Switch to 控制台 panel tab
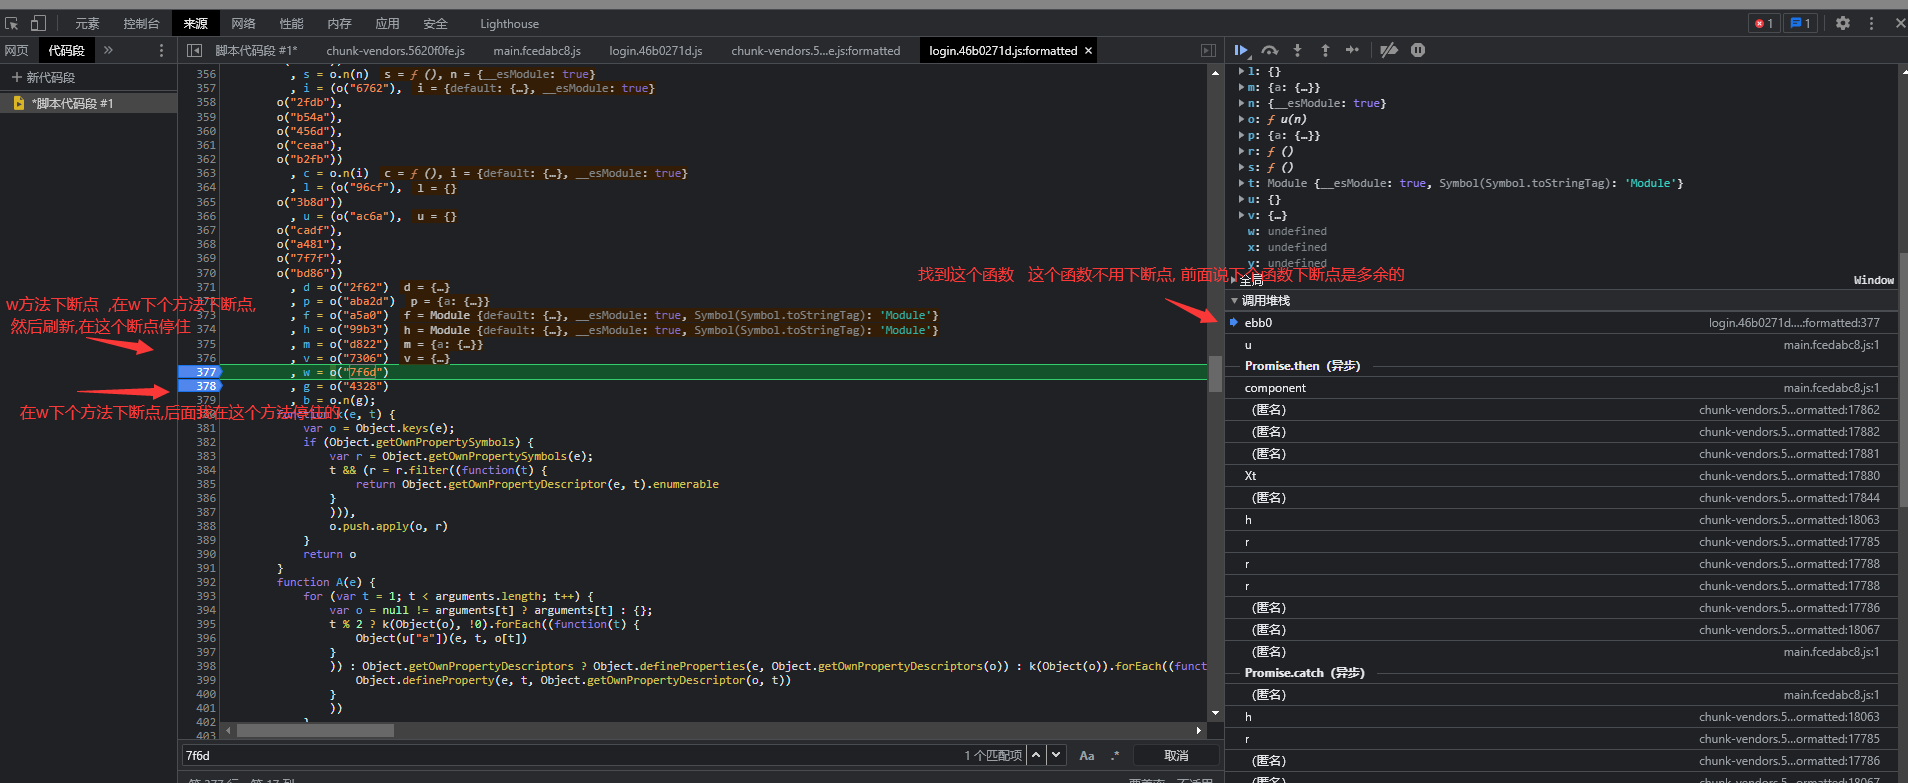 point(141,23)
